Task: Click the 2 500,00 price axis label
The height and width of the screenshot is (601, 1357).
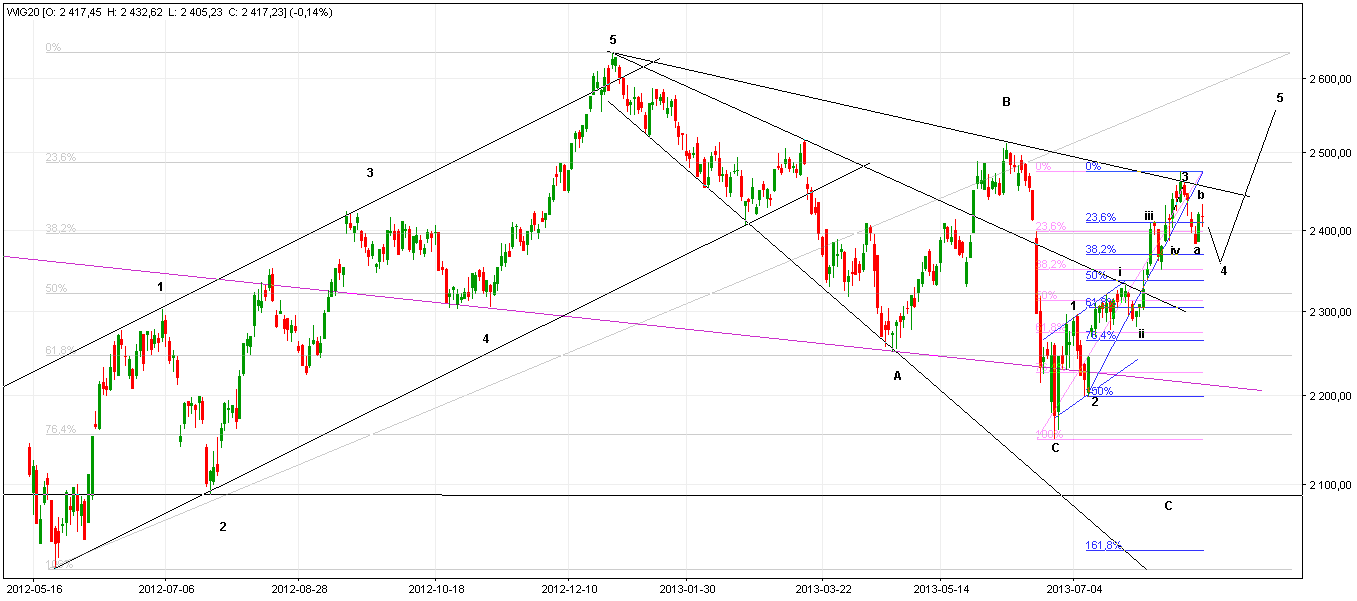Action: [x=1330, y=154]
